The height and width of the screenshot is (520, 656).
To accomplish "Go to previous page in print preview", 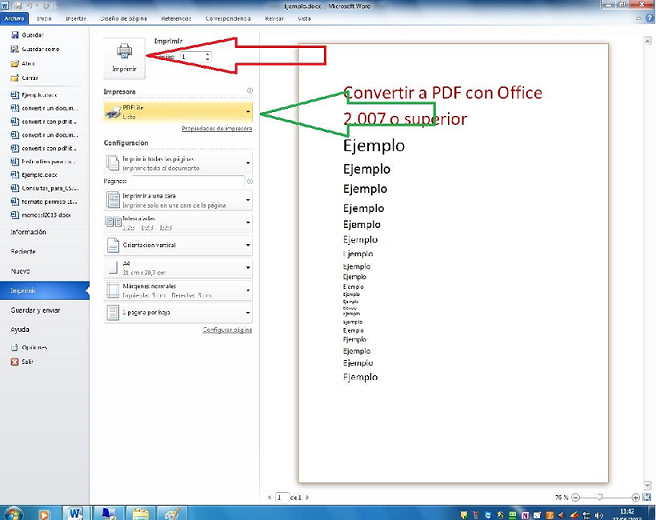I will [x=269, y=497].
